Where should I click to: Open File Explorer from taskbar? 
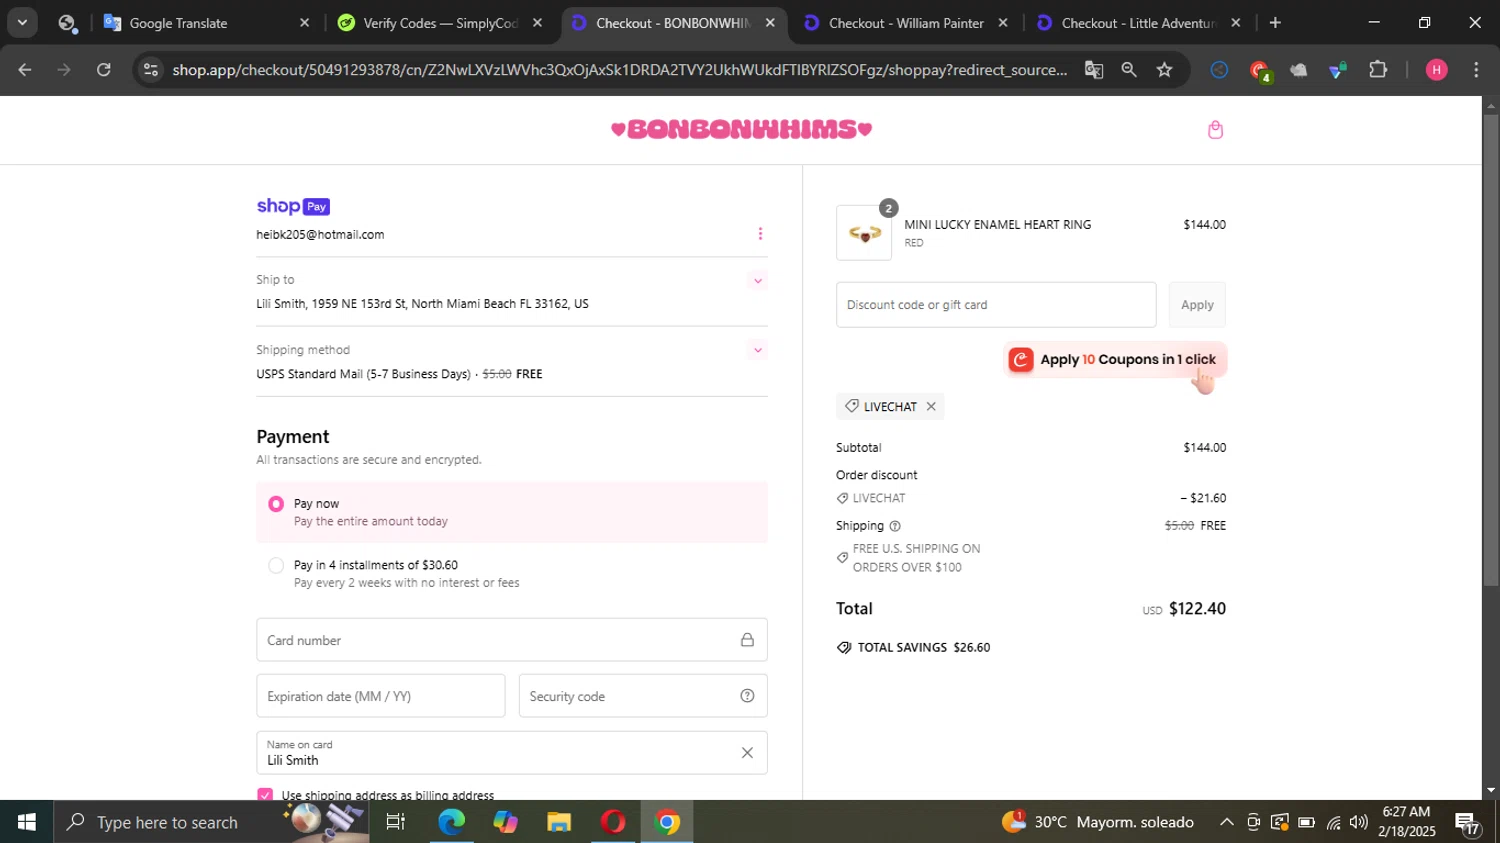[x=559, y=822]
